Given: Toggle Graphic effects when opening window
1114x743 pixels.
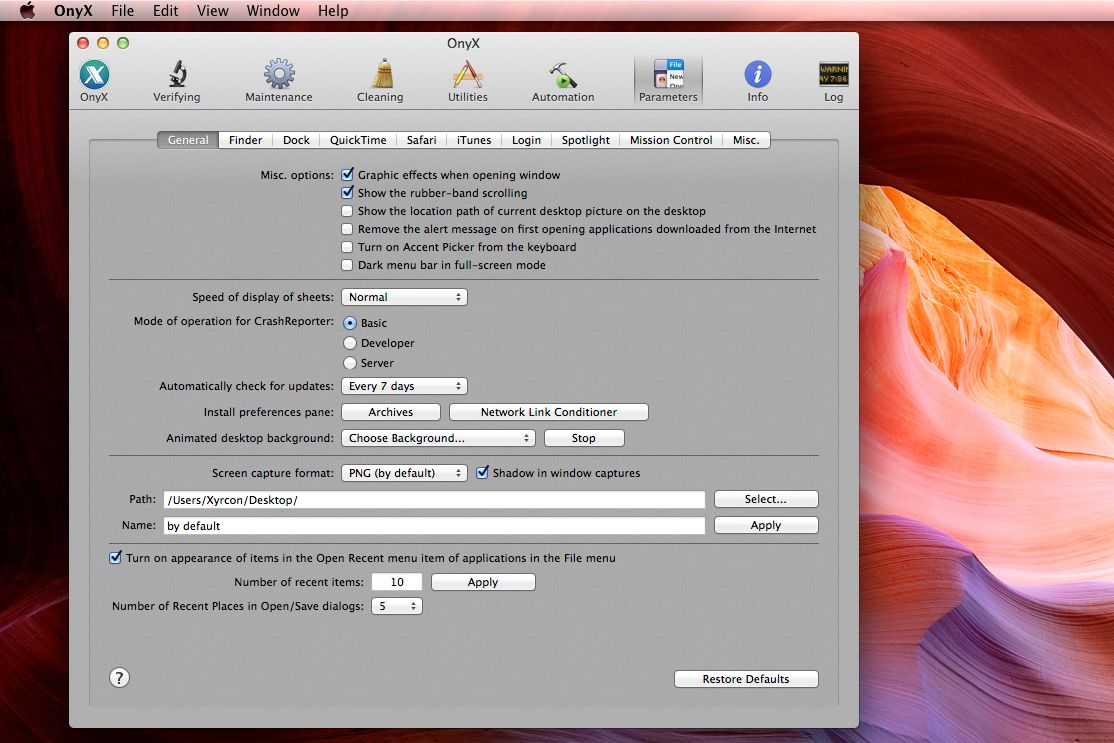Looking at the screenshot, I should [347, 175].
